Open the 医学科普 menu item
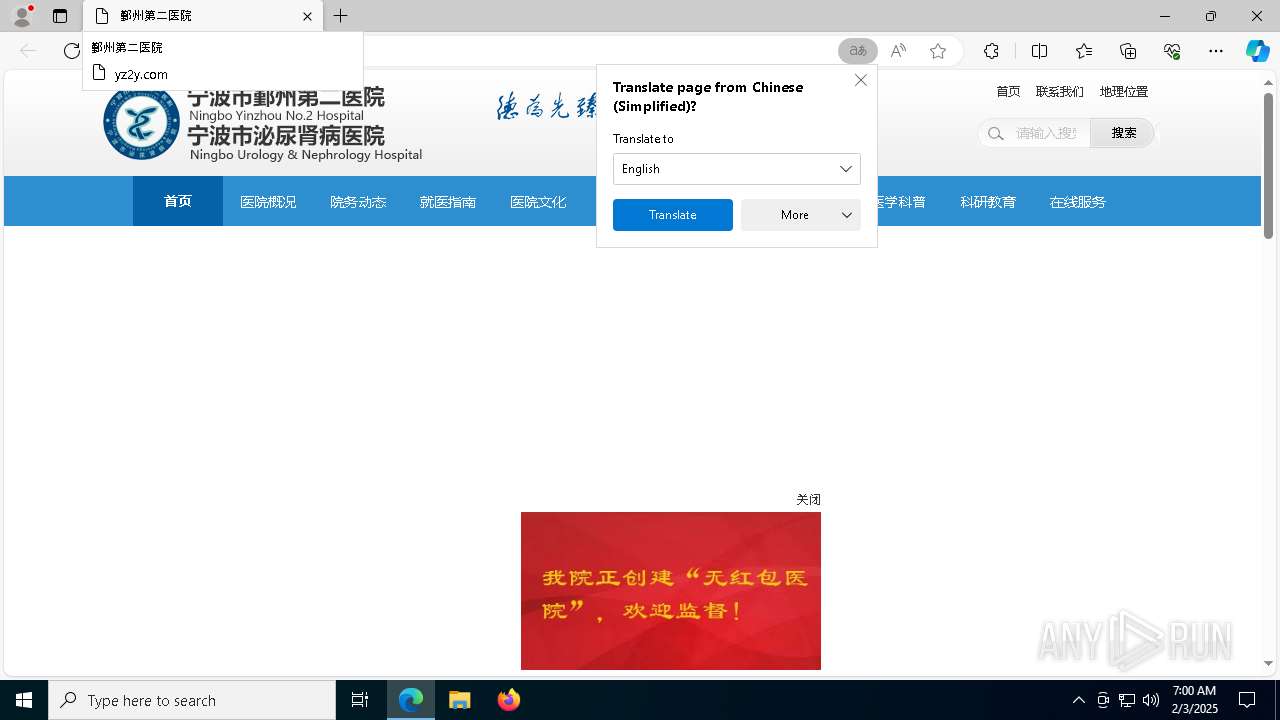 coord(900,202)
